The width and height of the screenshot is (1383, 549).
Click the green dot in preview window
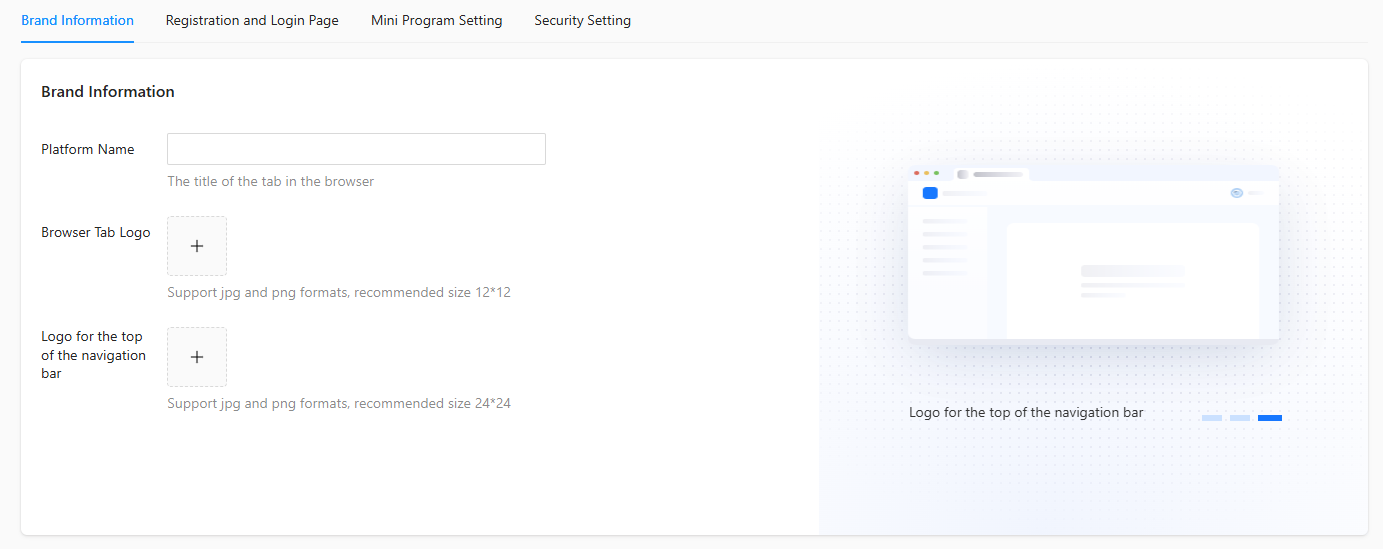(x=936, y=173)
